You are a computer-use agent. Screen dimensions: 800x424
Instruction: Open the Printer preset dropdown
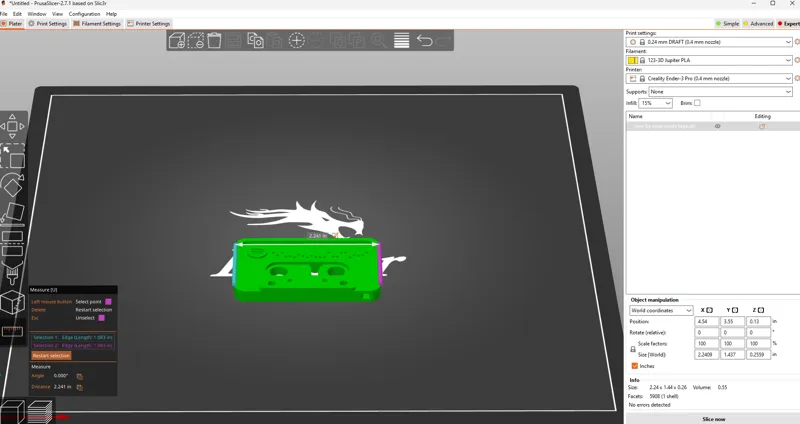point(709,79)
